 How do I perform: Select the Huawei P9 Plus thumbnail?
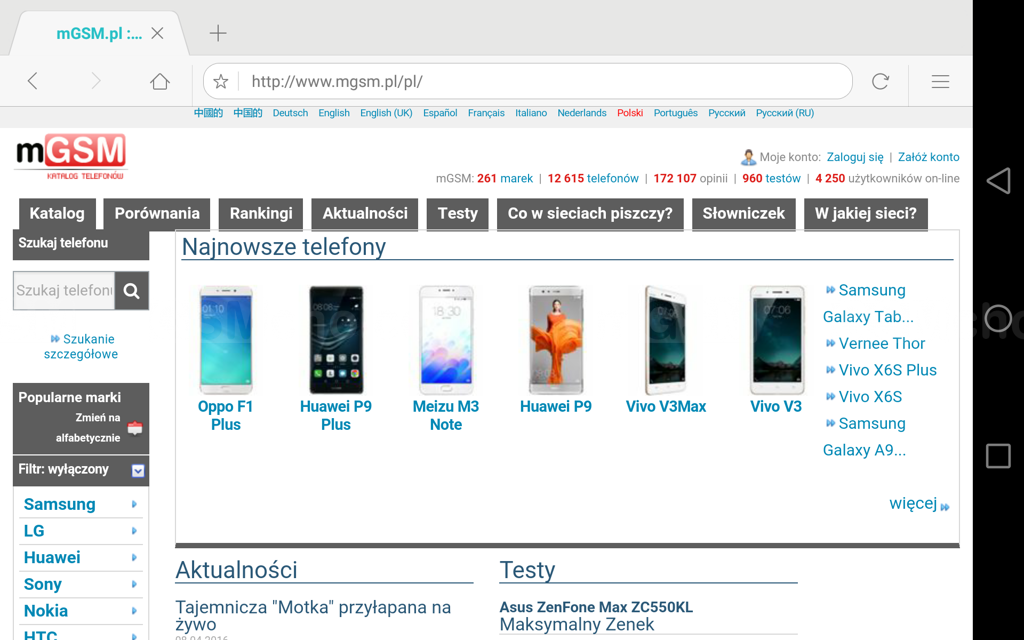click(336, 340)
